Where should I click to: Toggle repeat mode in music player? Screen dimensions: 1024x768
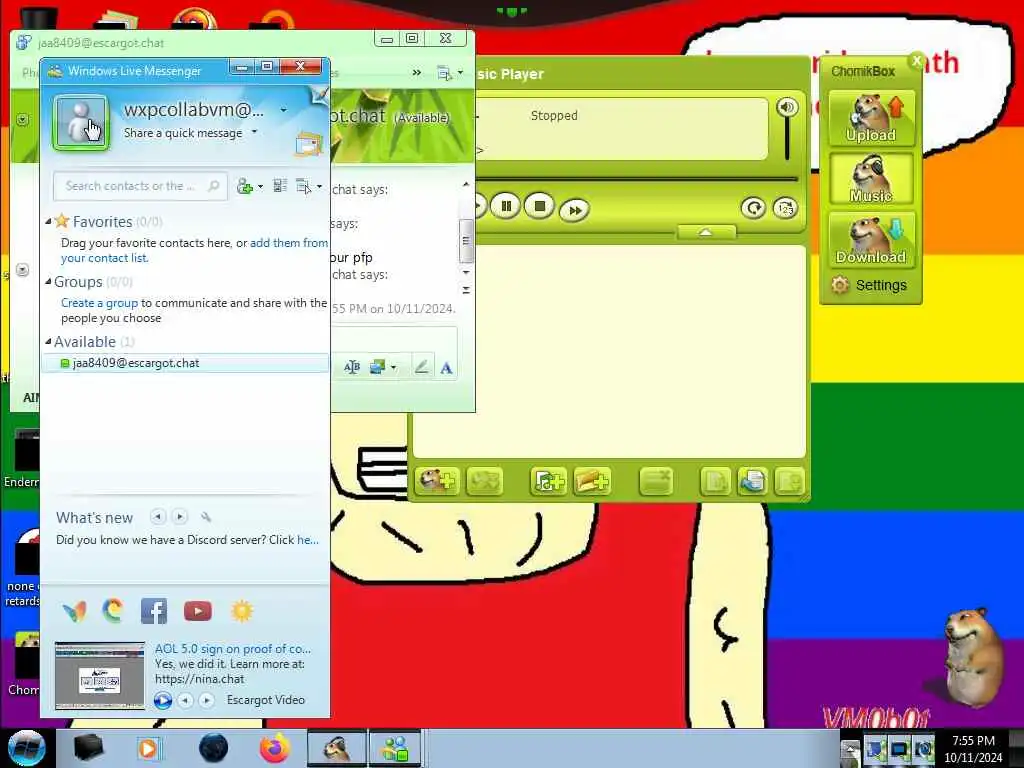pyautogui.click(x=753, y=208)
